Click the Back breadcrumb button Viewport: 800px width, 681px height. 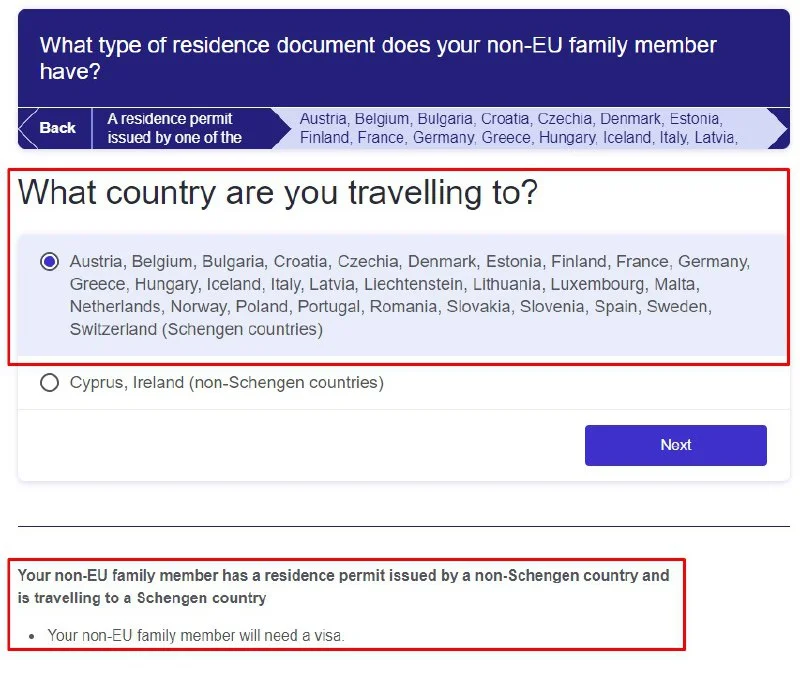pyautogui.click(x=58, y=128)
